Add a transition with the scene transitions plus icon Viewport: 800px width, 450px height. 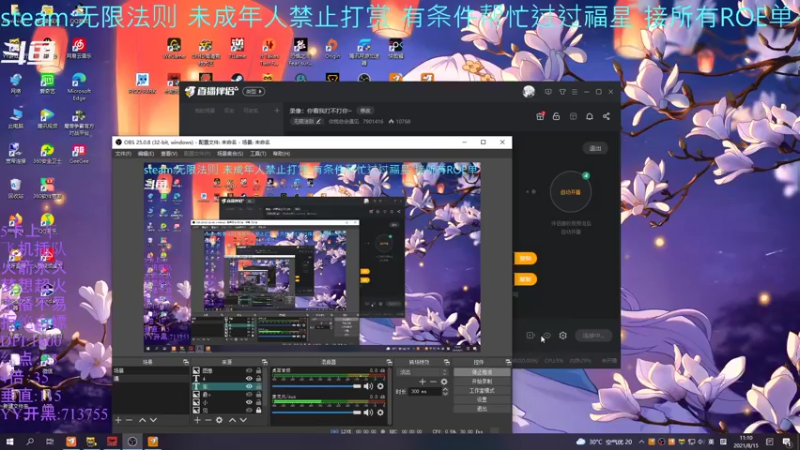point(422,381)
